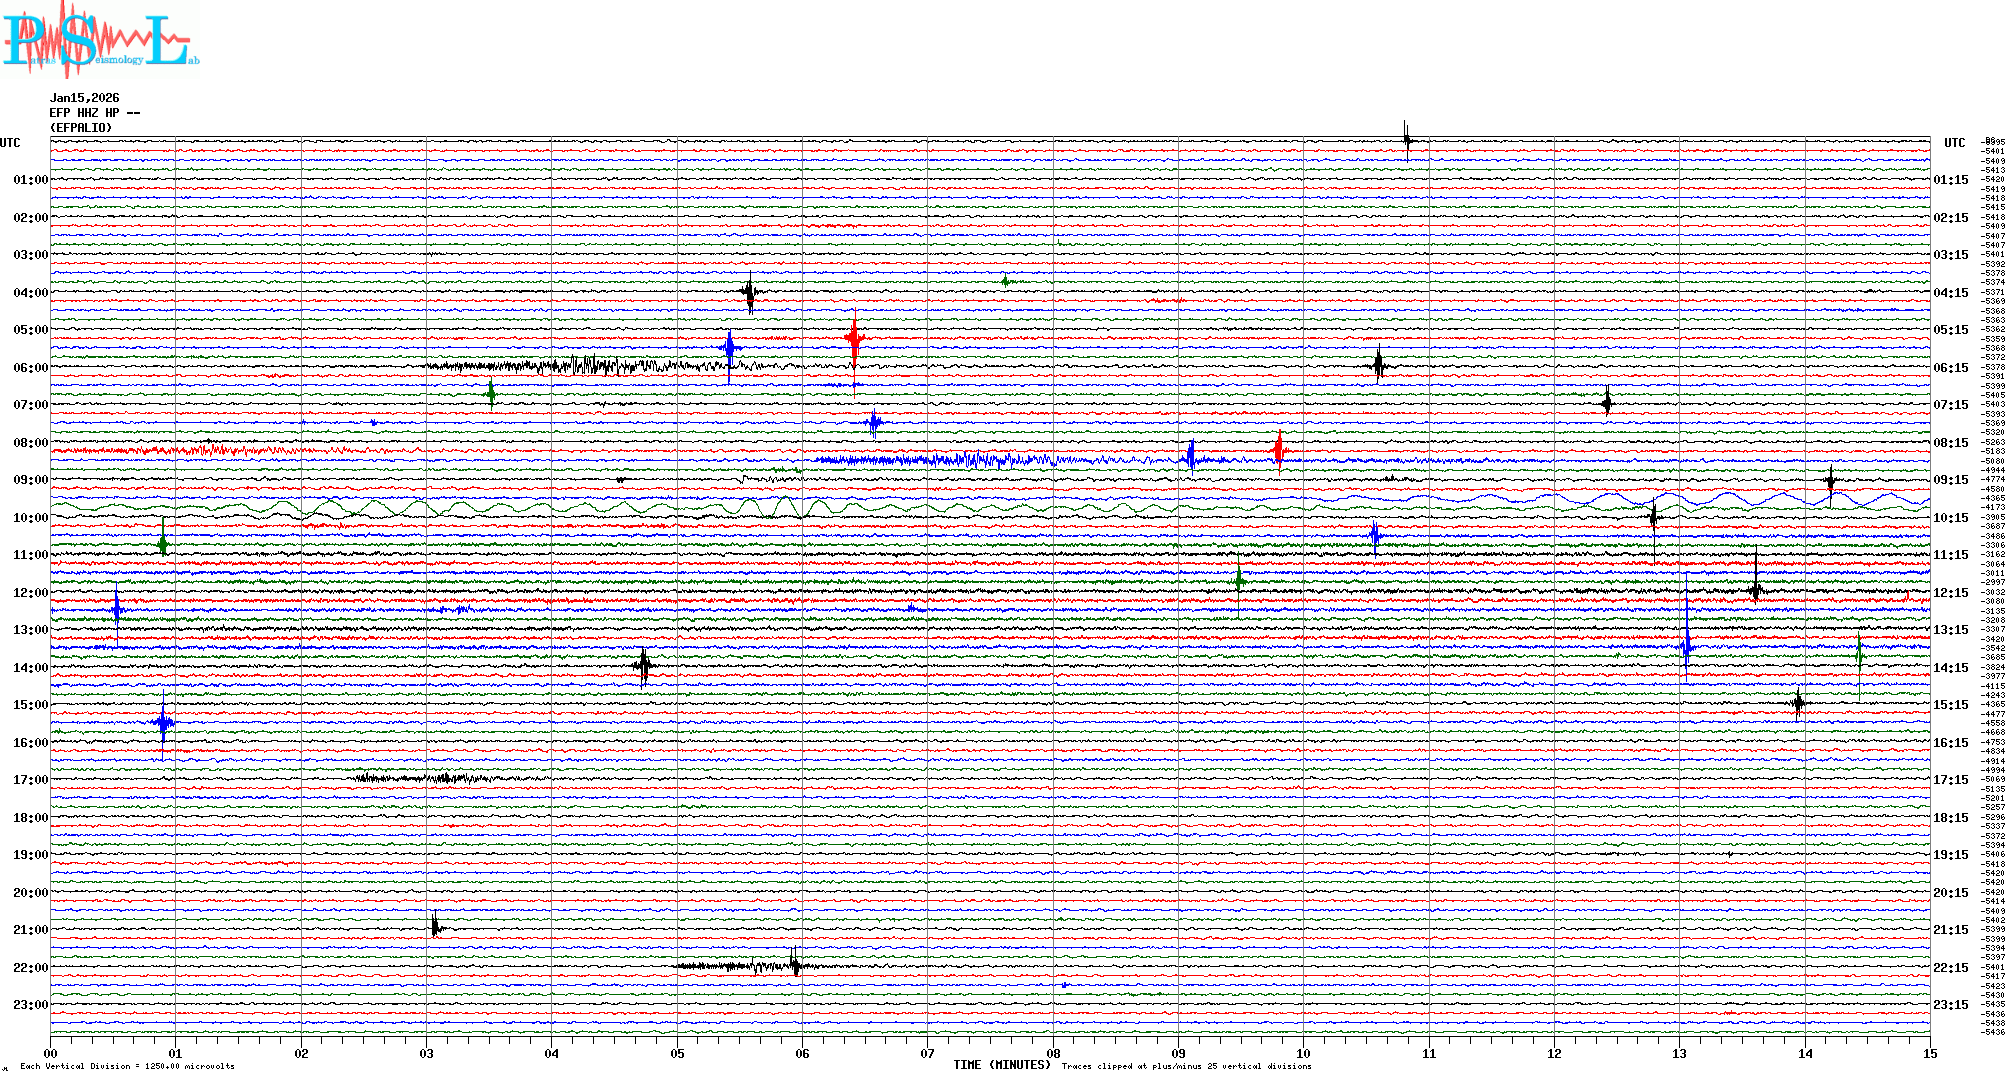The width and height of the screenshot is (2010, 1080).
Task: Click the PSL Seismology Lab logo
Action: coord(100,40)
